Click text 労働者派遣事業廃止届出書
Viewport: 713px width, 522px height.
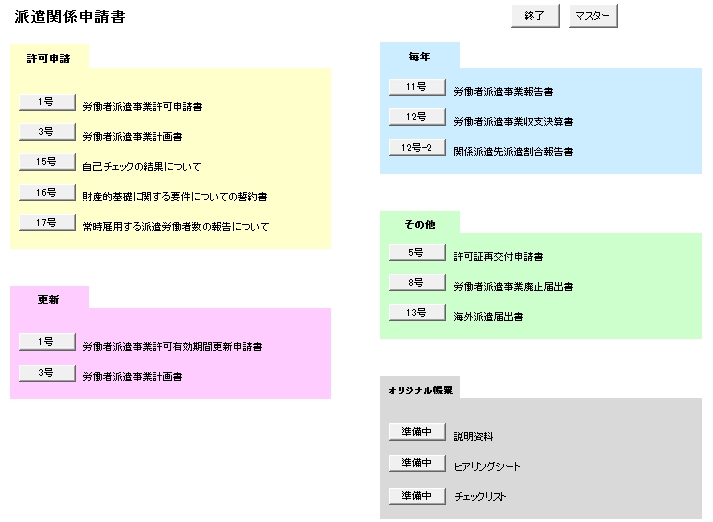[x=513, y=286]
